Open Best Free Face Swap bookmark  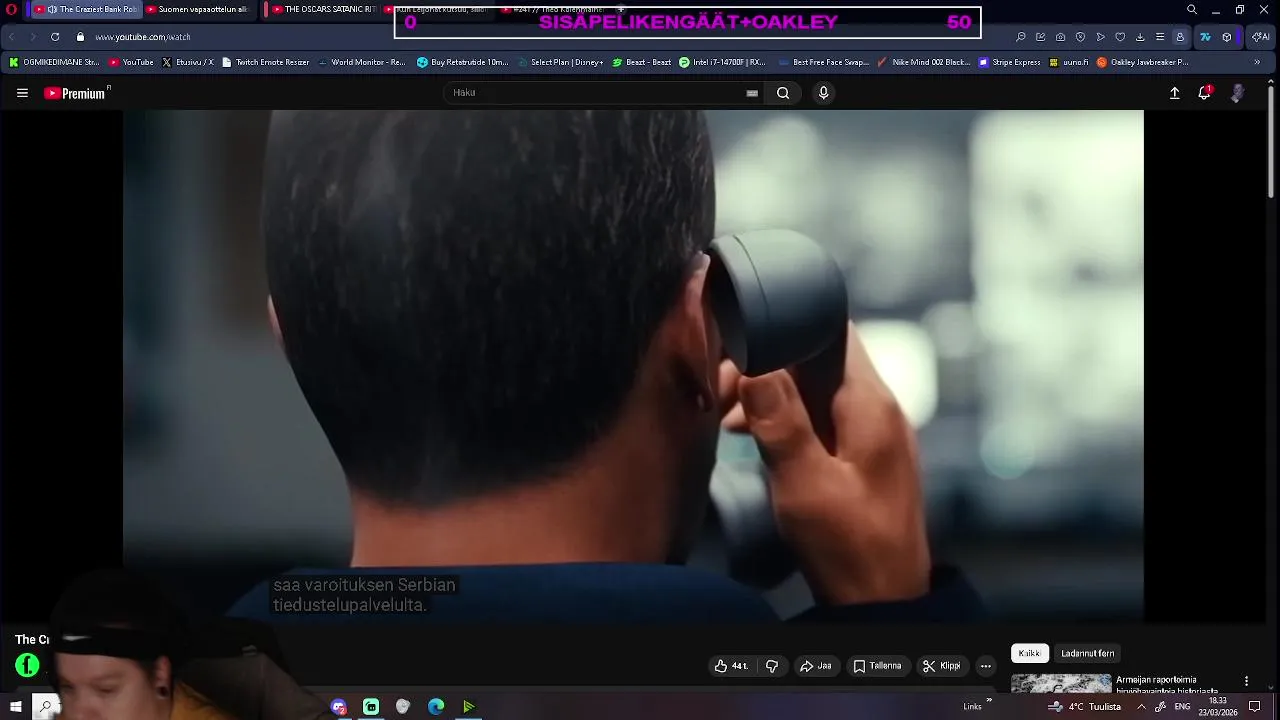(823, 62)
